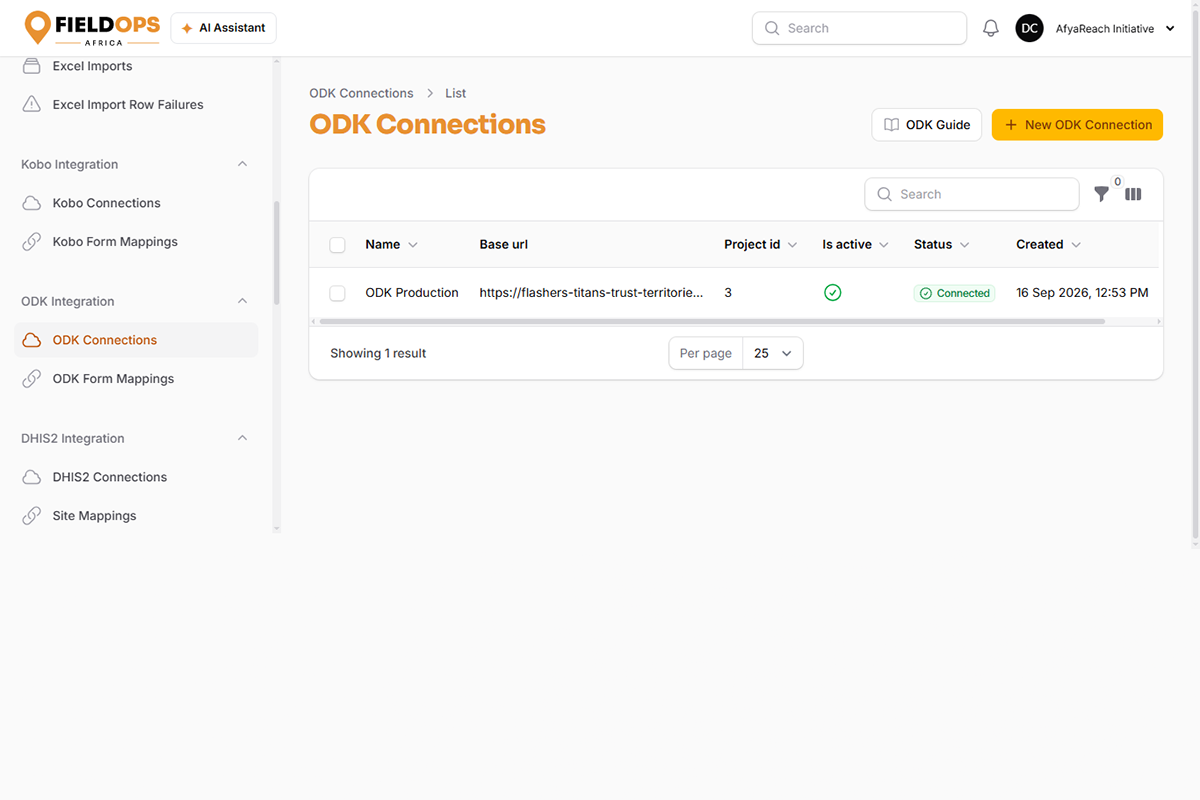
Task: Click the New ODK Connection button
Action: [1077, 125]
